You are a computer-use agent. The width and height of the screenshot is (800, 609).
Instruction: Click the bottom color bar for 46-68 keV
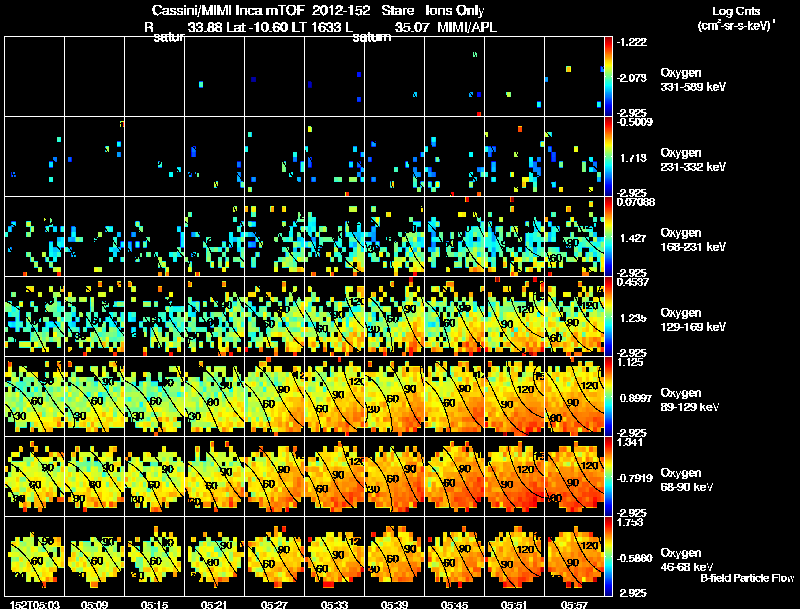(608, 556)
